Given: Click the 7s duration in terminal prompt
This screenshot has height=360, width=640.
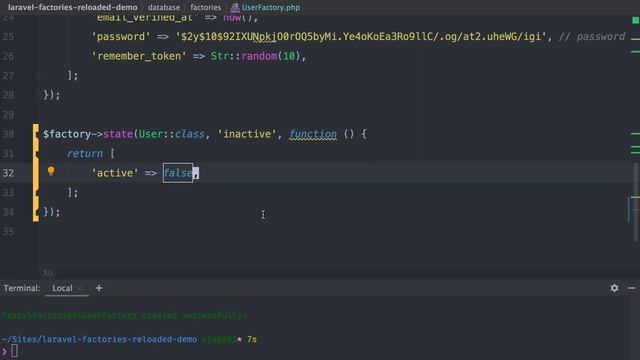Looking at the screenshot, I should (252, 339).
